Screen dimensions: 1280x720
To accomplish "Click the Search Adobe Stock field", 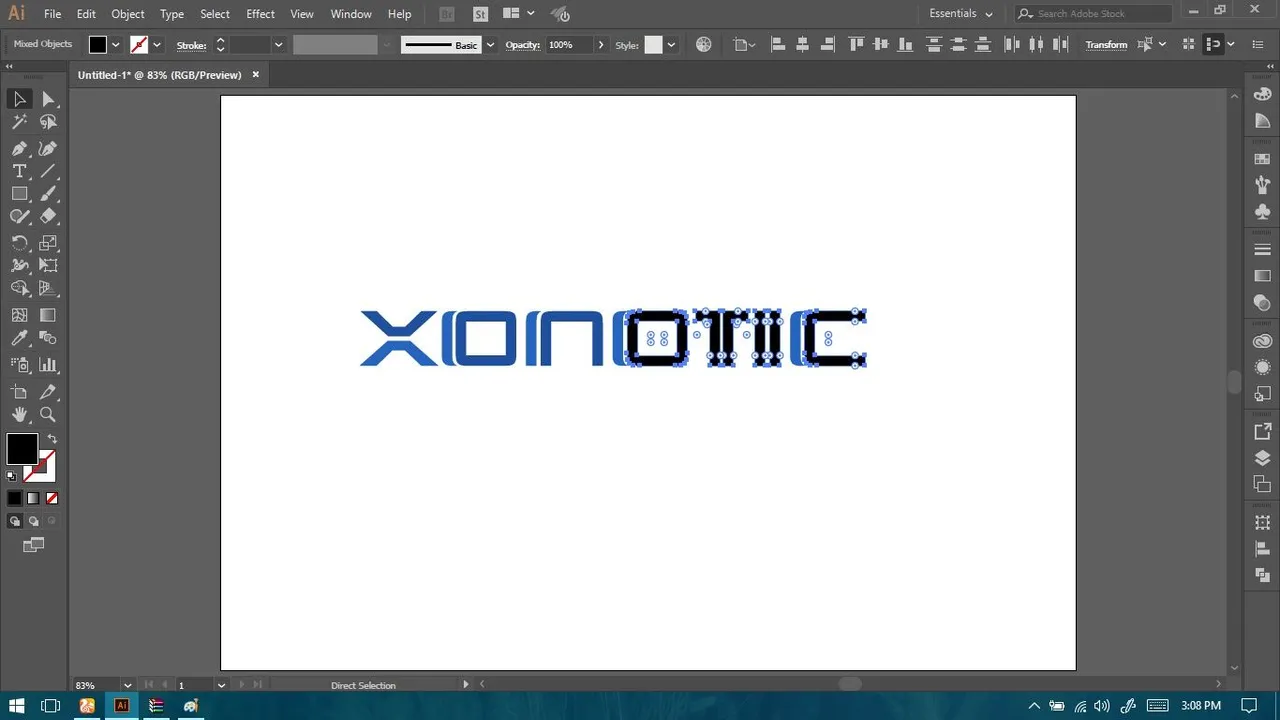I will pos(1093,14).
